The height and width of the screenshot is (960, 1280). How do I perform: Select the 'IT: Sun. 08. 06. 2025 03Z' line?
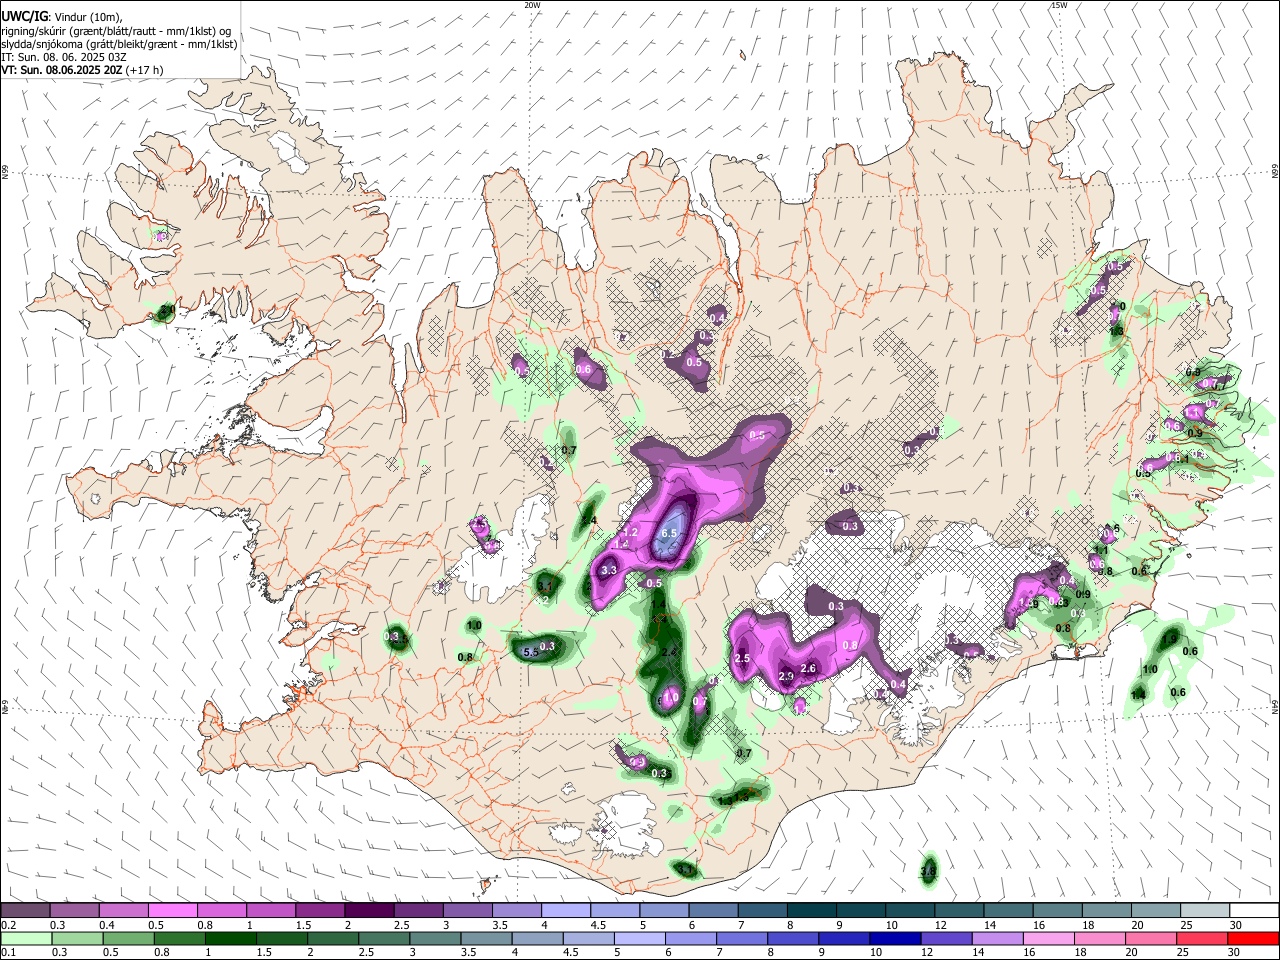[x=64, y=57]
